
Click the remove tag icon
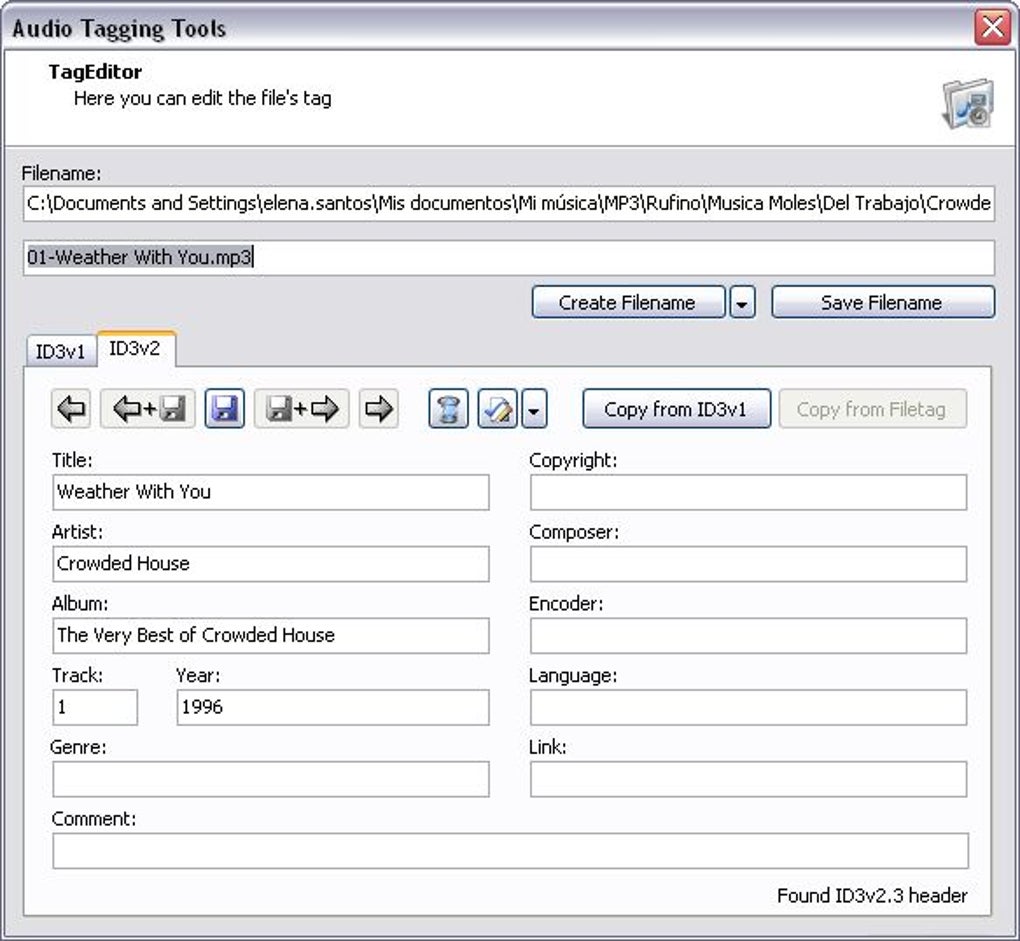(x=448, y=408)
